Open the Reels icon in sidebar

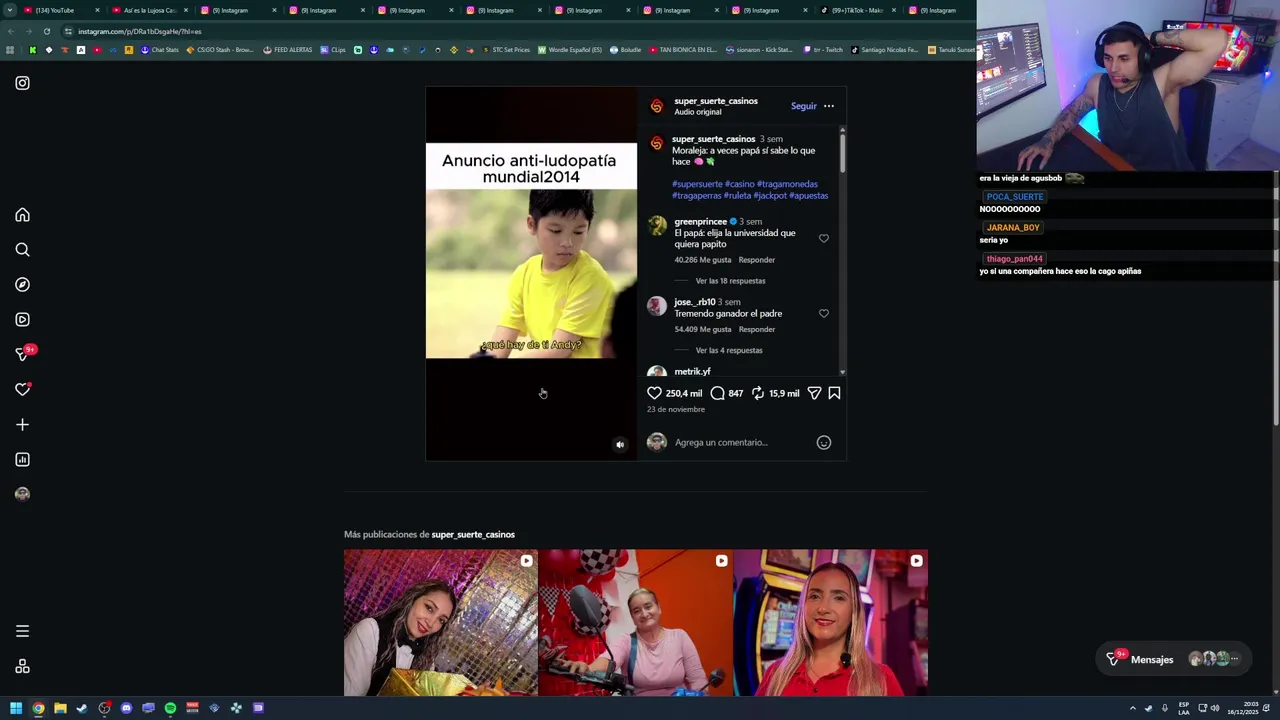(x=22, y=320)
